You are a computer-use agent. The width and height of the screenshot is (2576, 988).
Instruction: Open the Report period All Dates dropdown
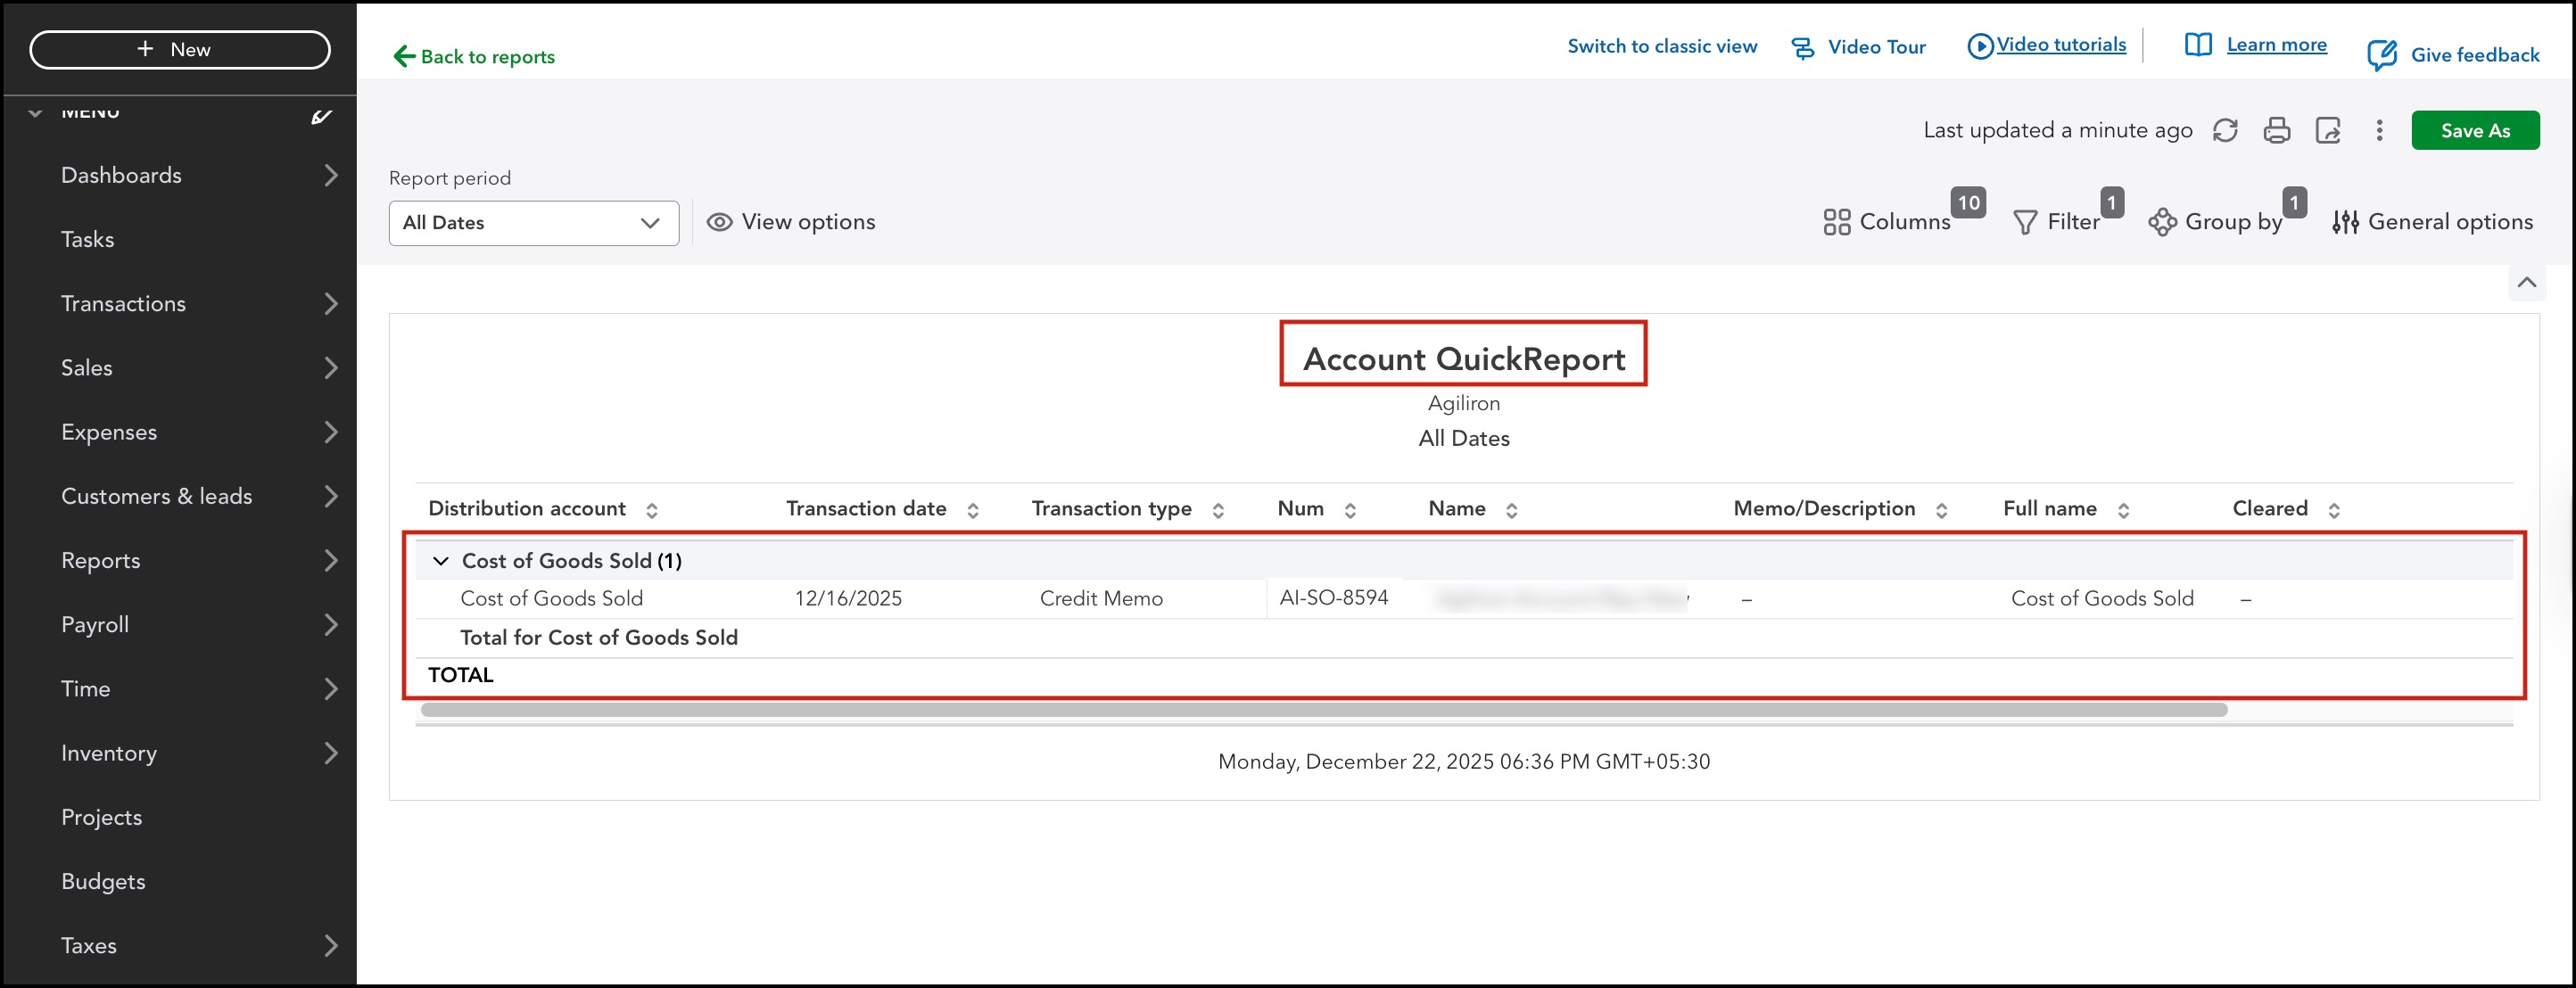click(x=533, y=223)
